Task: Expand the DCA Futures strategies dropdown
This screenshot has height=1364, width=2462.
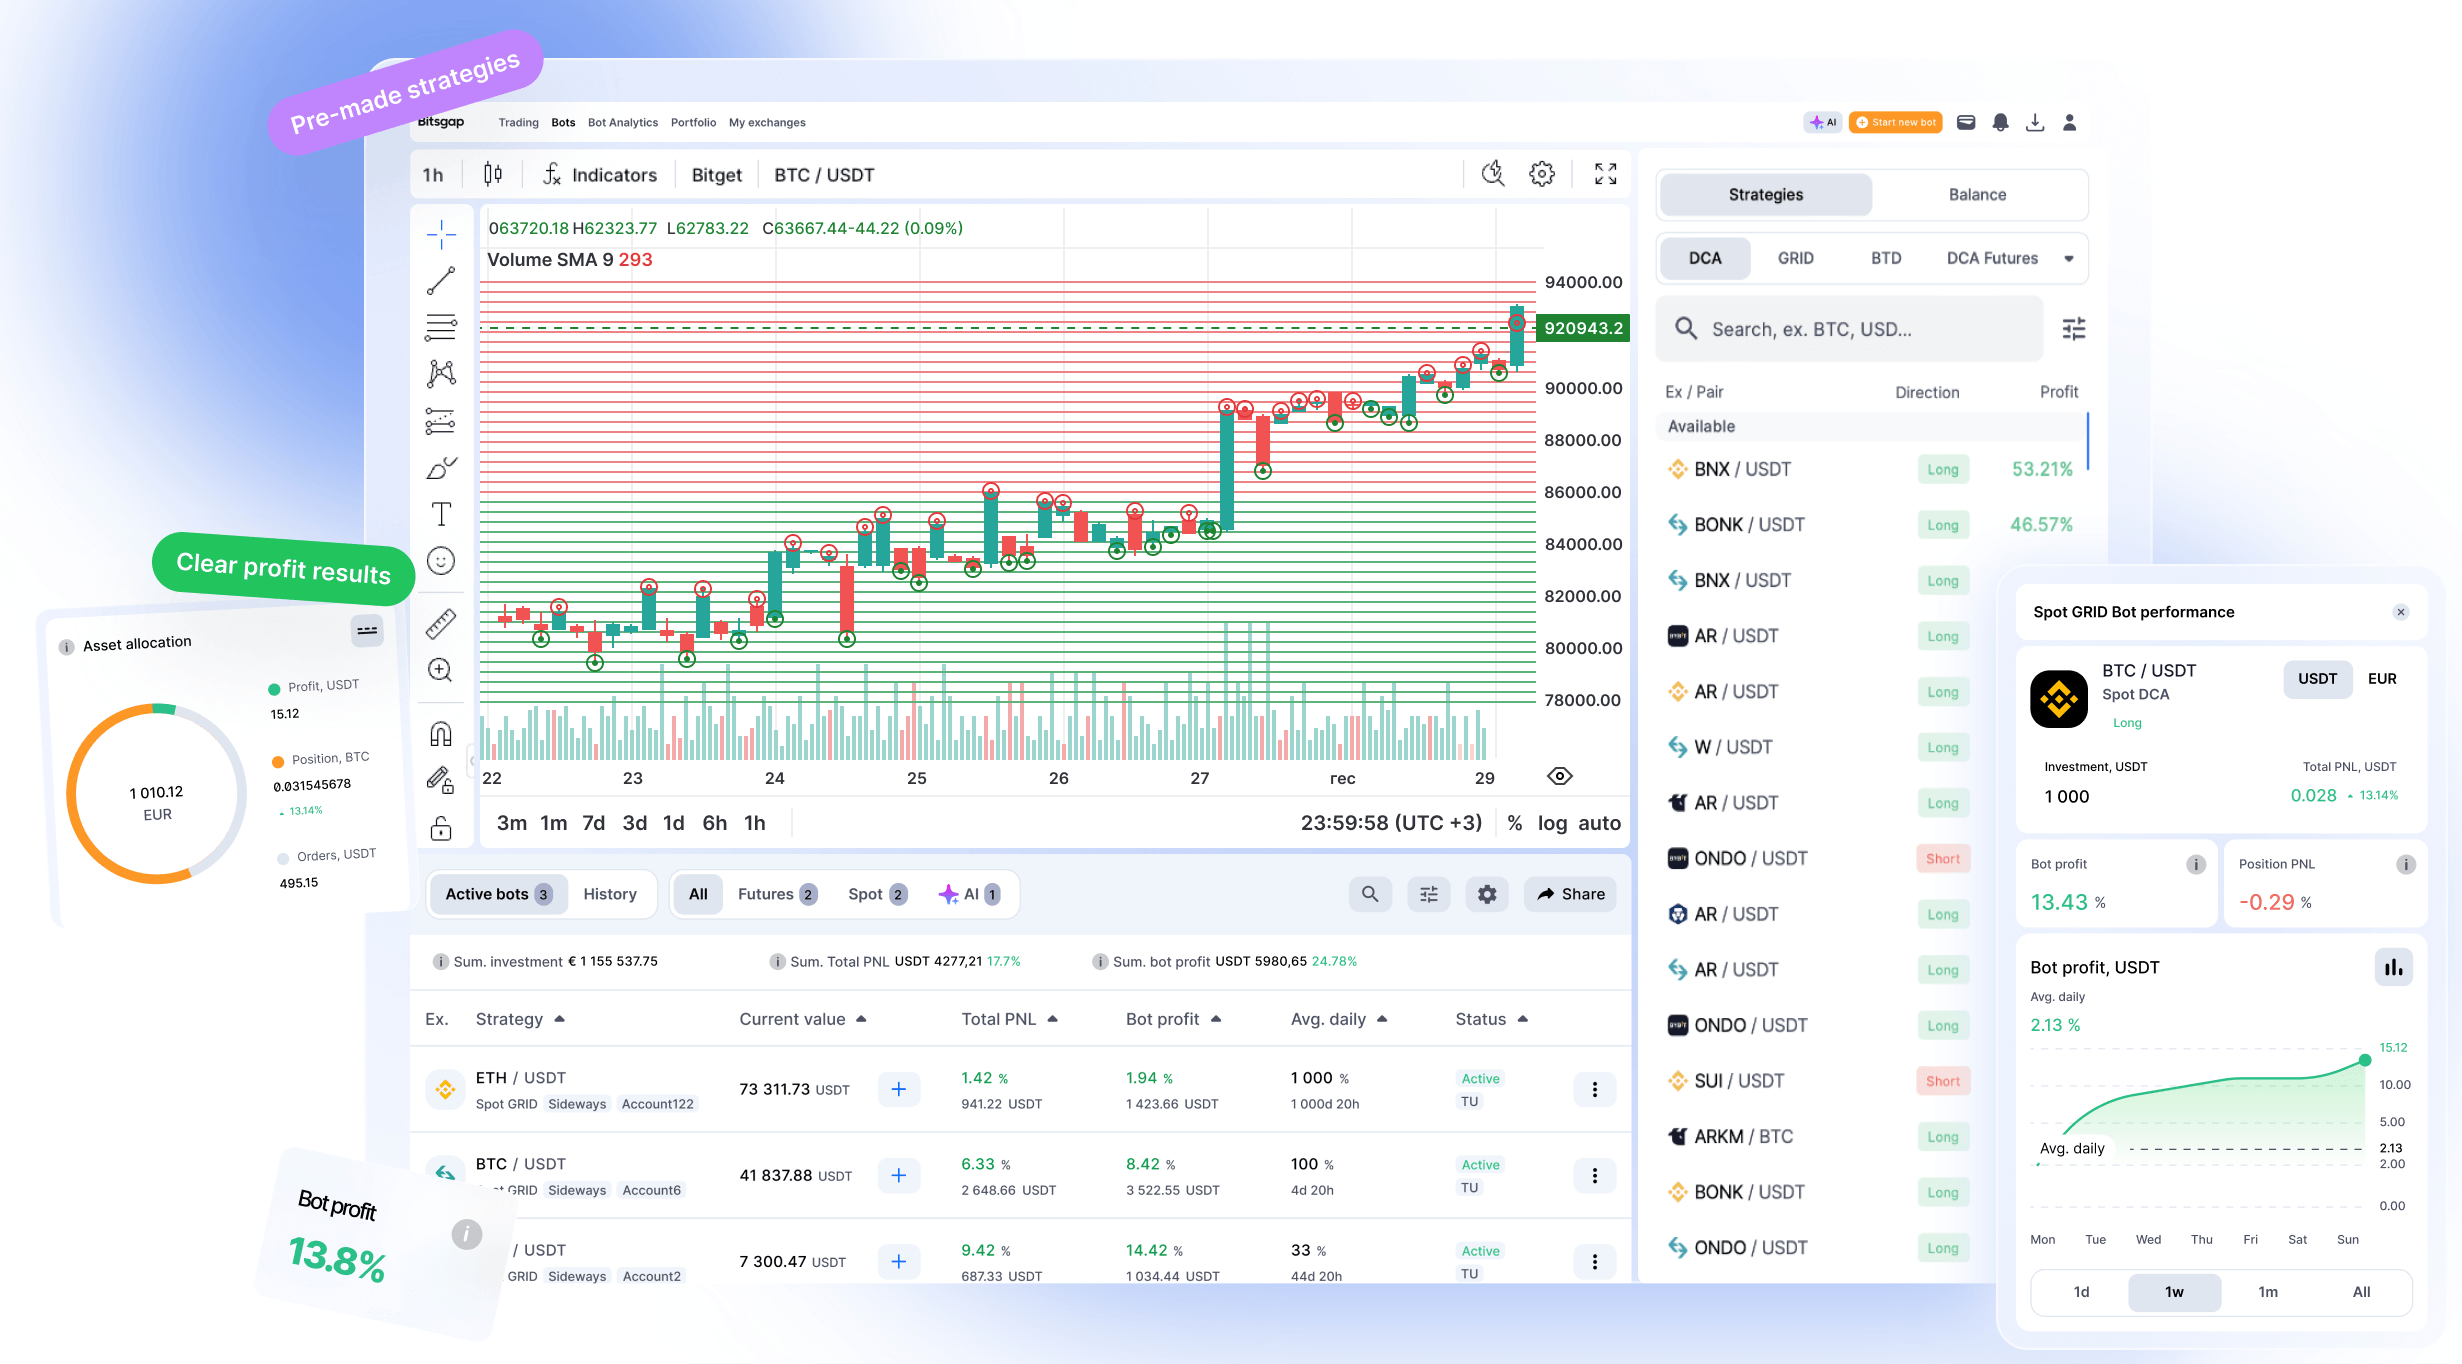Action: coord(2069,258)
